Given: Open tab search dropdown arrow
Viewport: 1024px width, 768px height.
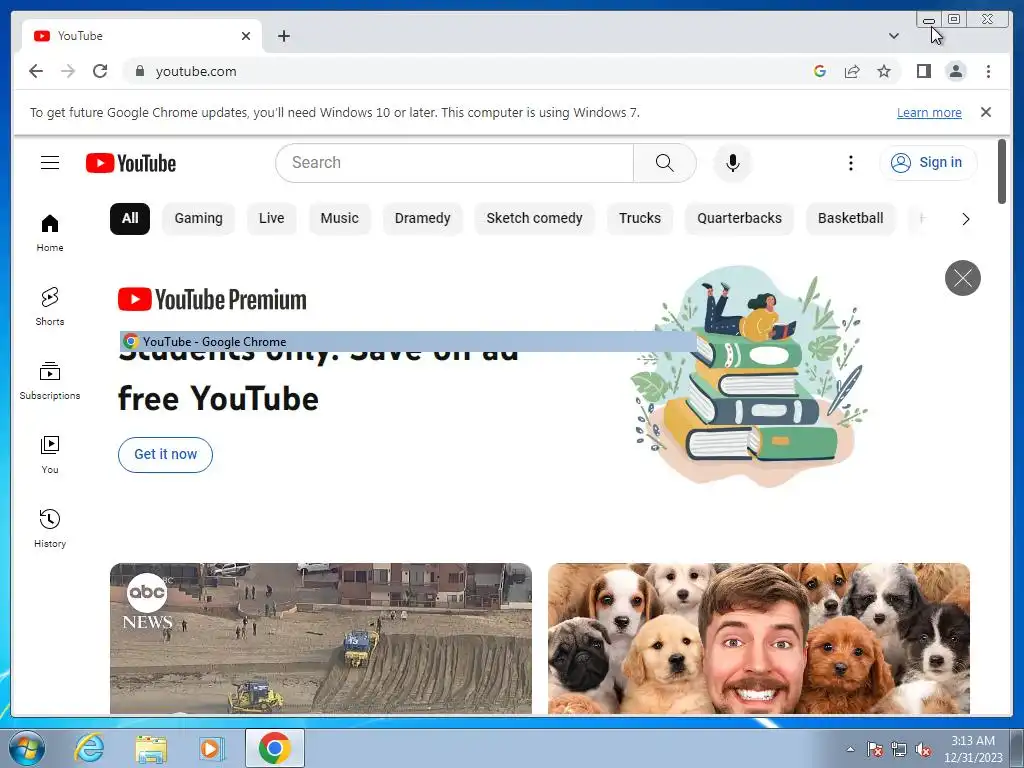Looking at the screenshot, I should click(x=893, y=36).
